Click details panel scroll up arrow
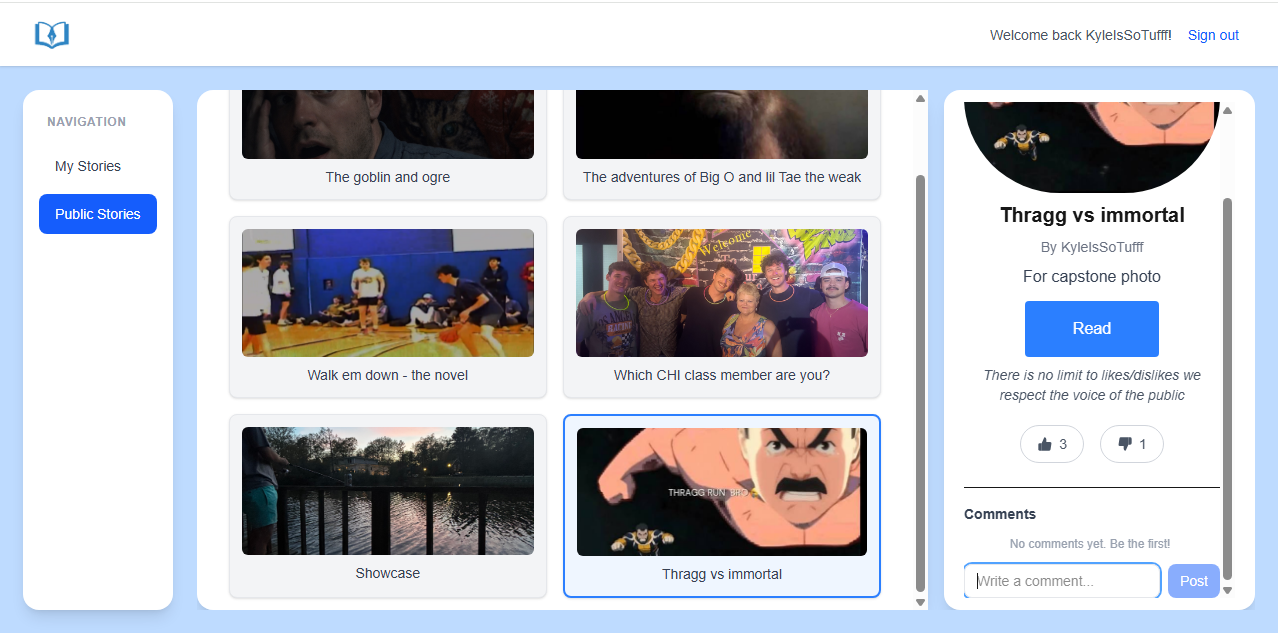The image size is (1278, 633). [1227, 110]
